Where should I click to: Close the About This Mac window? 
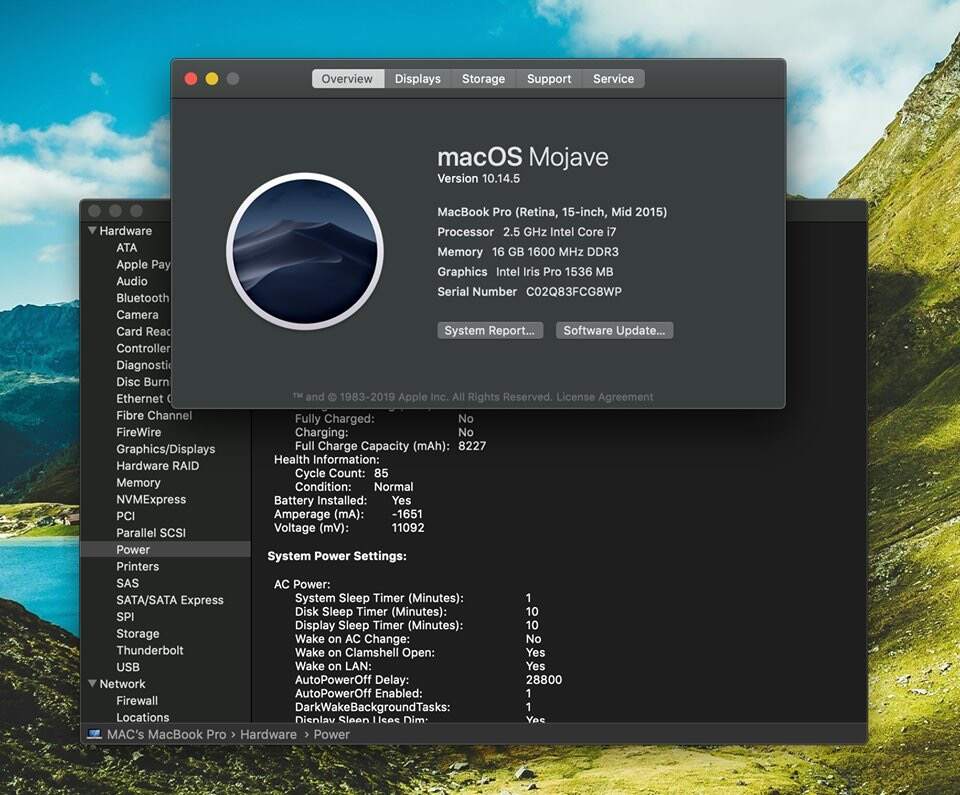[x=191, y=79]
